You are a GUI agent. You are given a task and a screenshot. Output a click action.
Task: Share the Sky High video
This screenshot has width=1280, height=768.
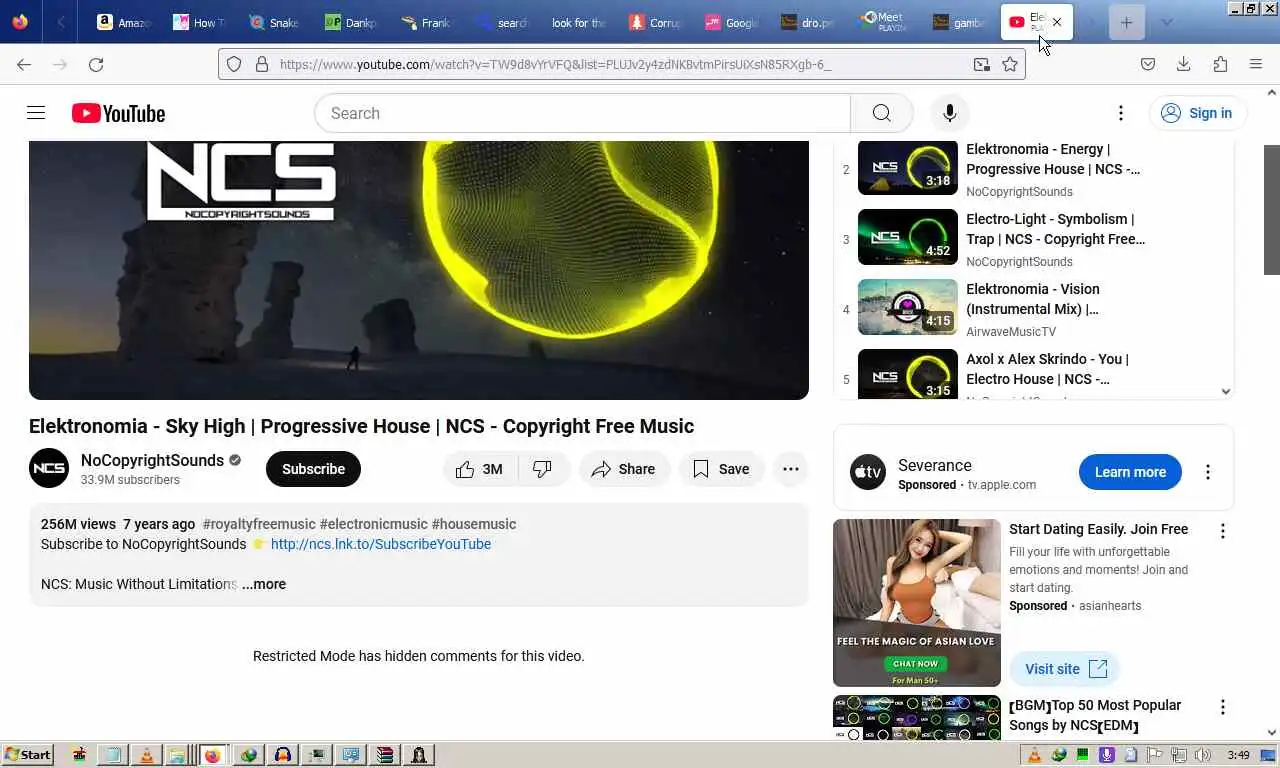click(623, 469)
